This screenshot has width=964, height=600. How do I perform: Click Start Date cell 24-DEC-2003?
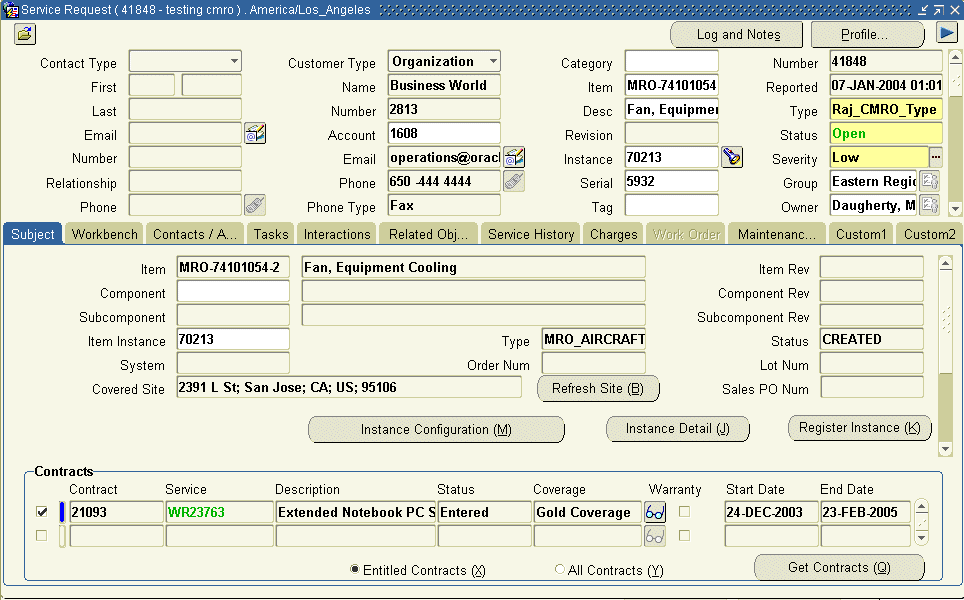(x=772, y=512)
